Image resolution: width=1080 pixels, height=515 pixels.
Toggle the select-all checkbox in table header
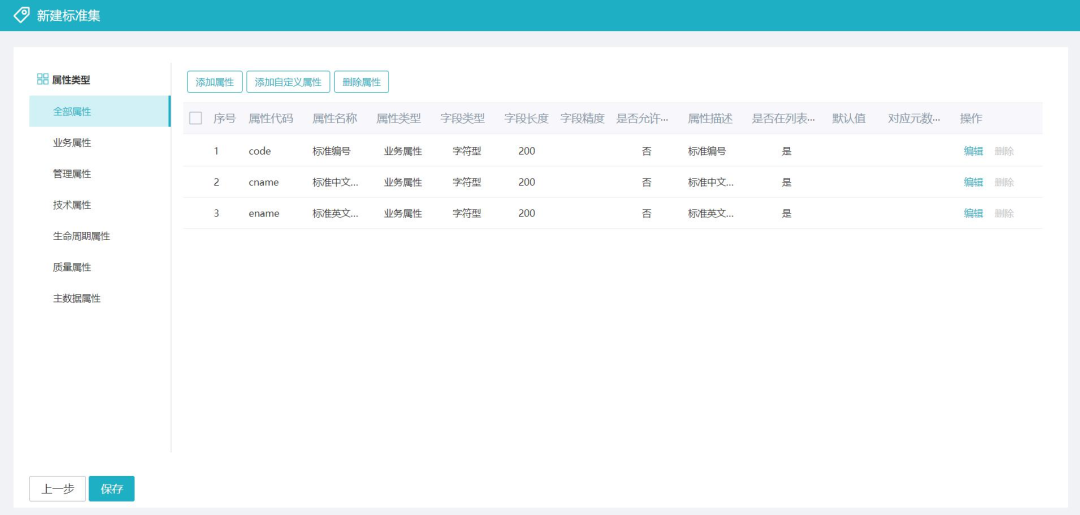pos(196,118)
